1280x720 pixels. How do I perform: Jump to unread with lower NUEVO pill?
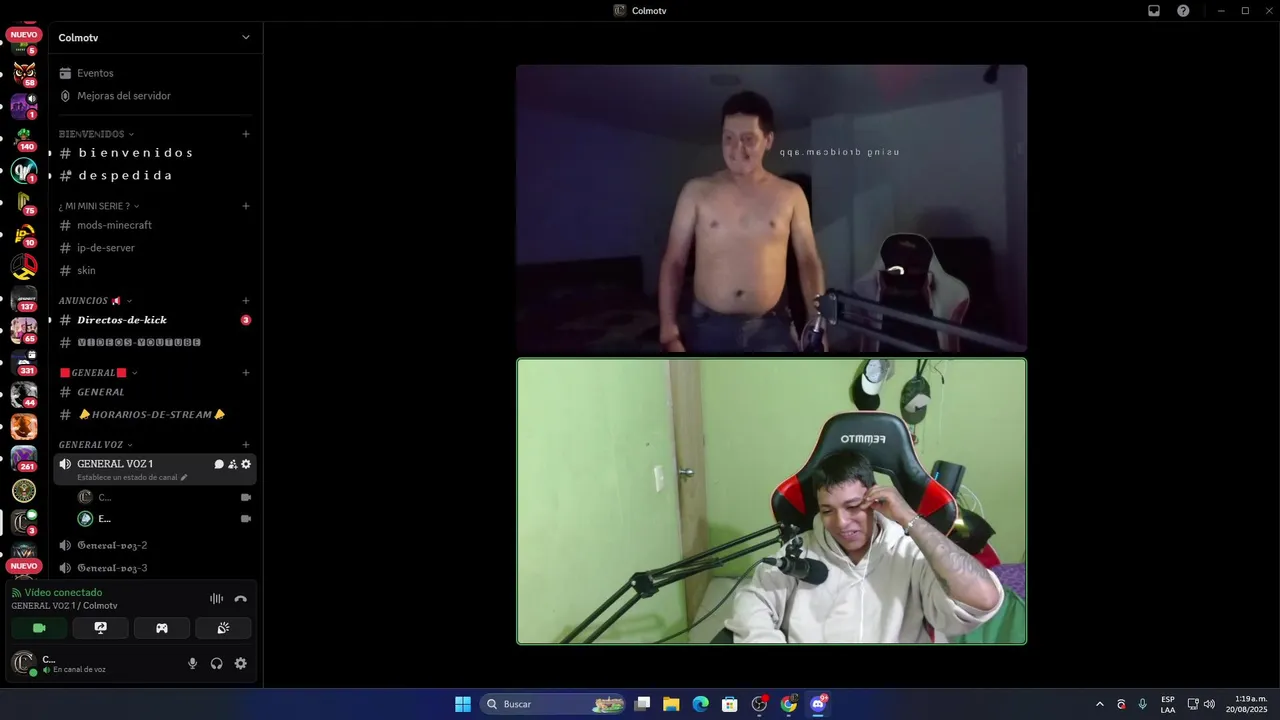(x=24, y=566)
